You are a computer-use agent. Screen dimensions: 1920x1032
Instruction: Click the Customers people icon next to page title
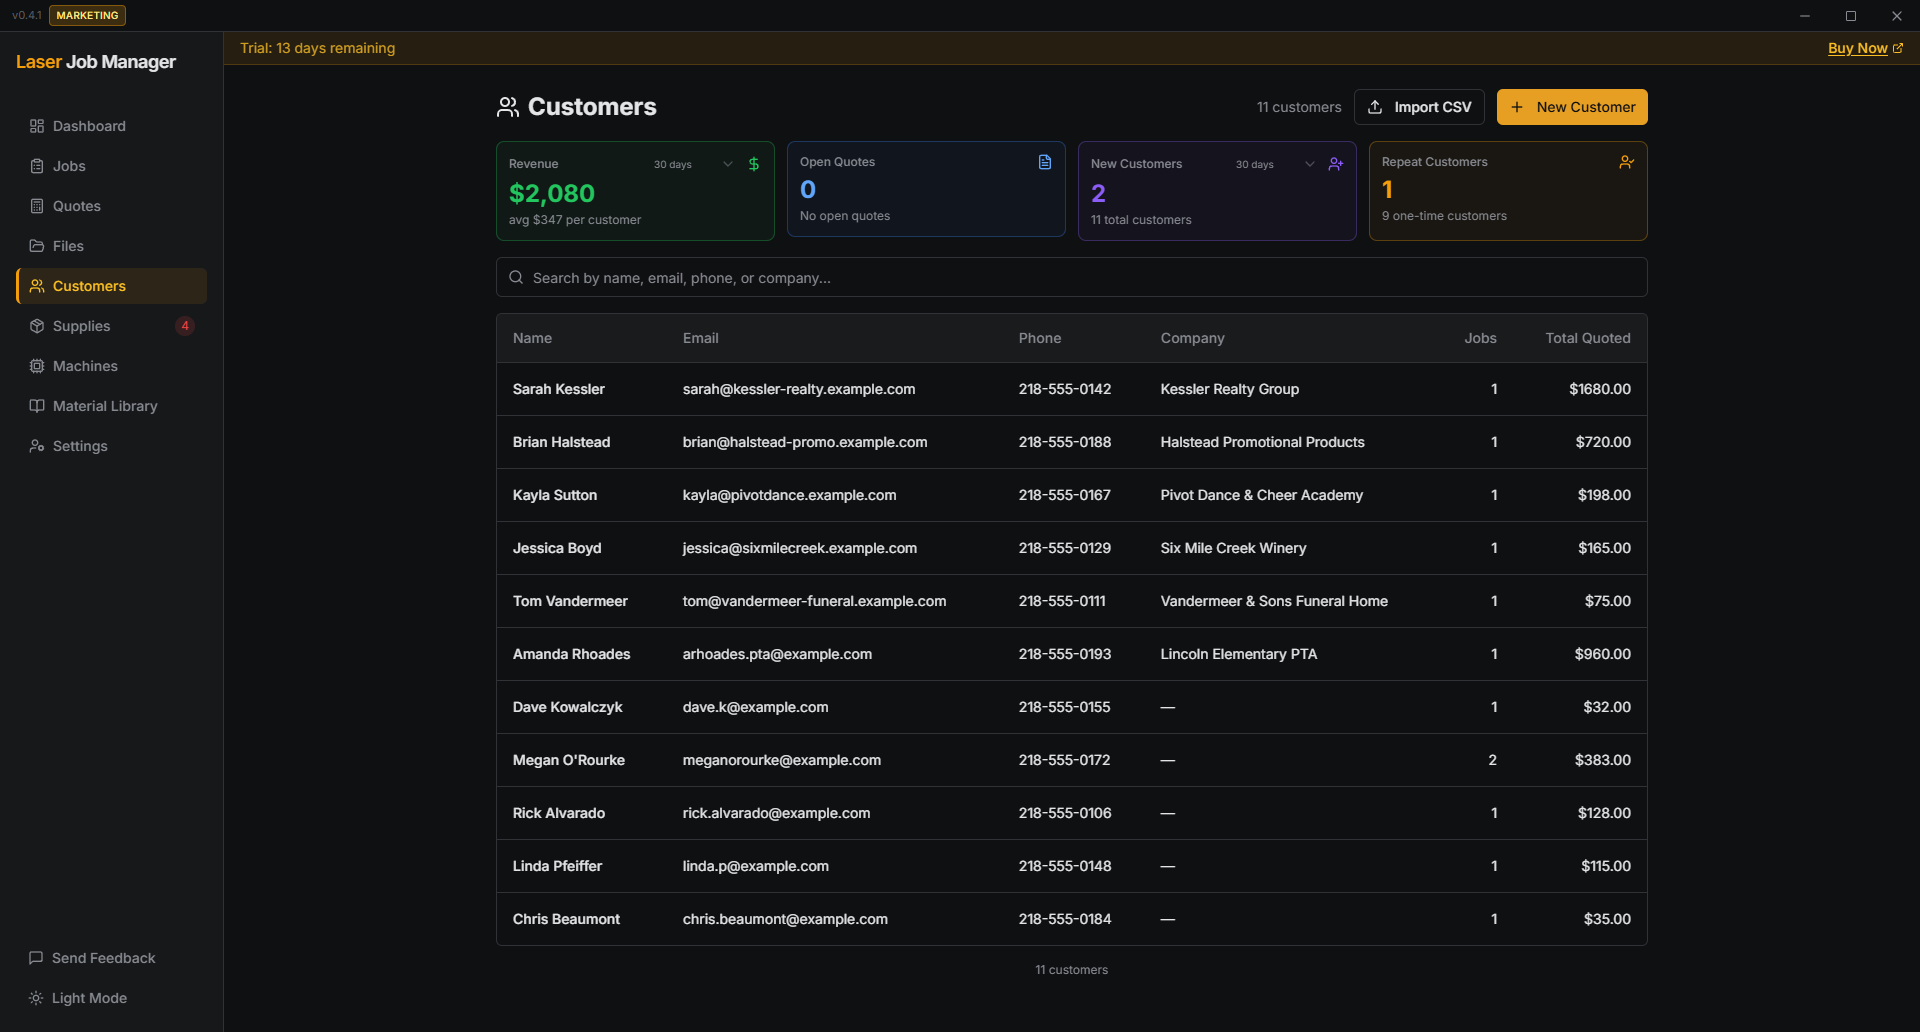(x=509, y=107)
